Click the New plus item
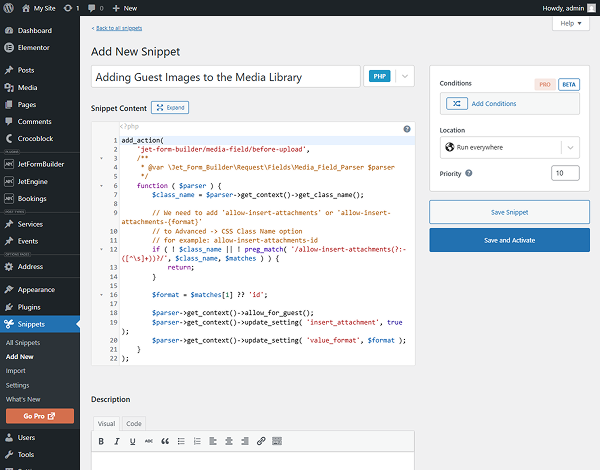The width and height of the screenshot is (600, 470). 125,8
